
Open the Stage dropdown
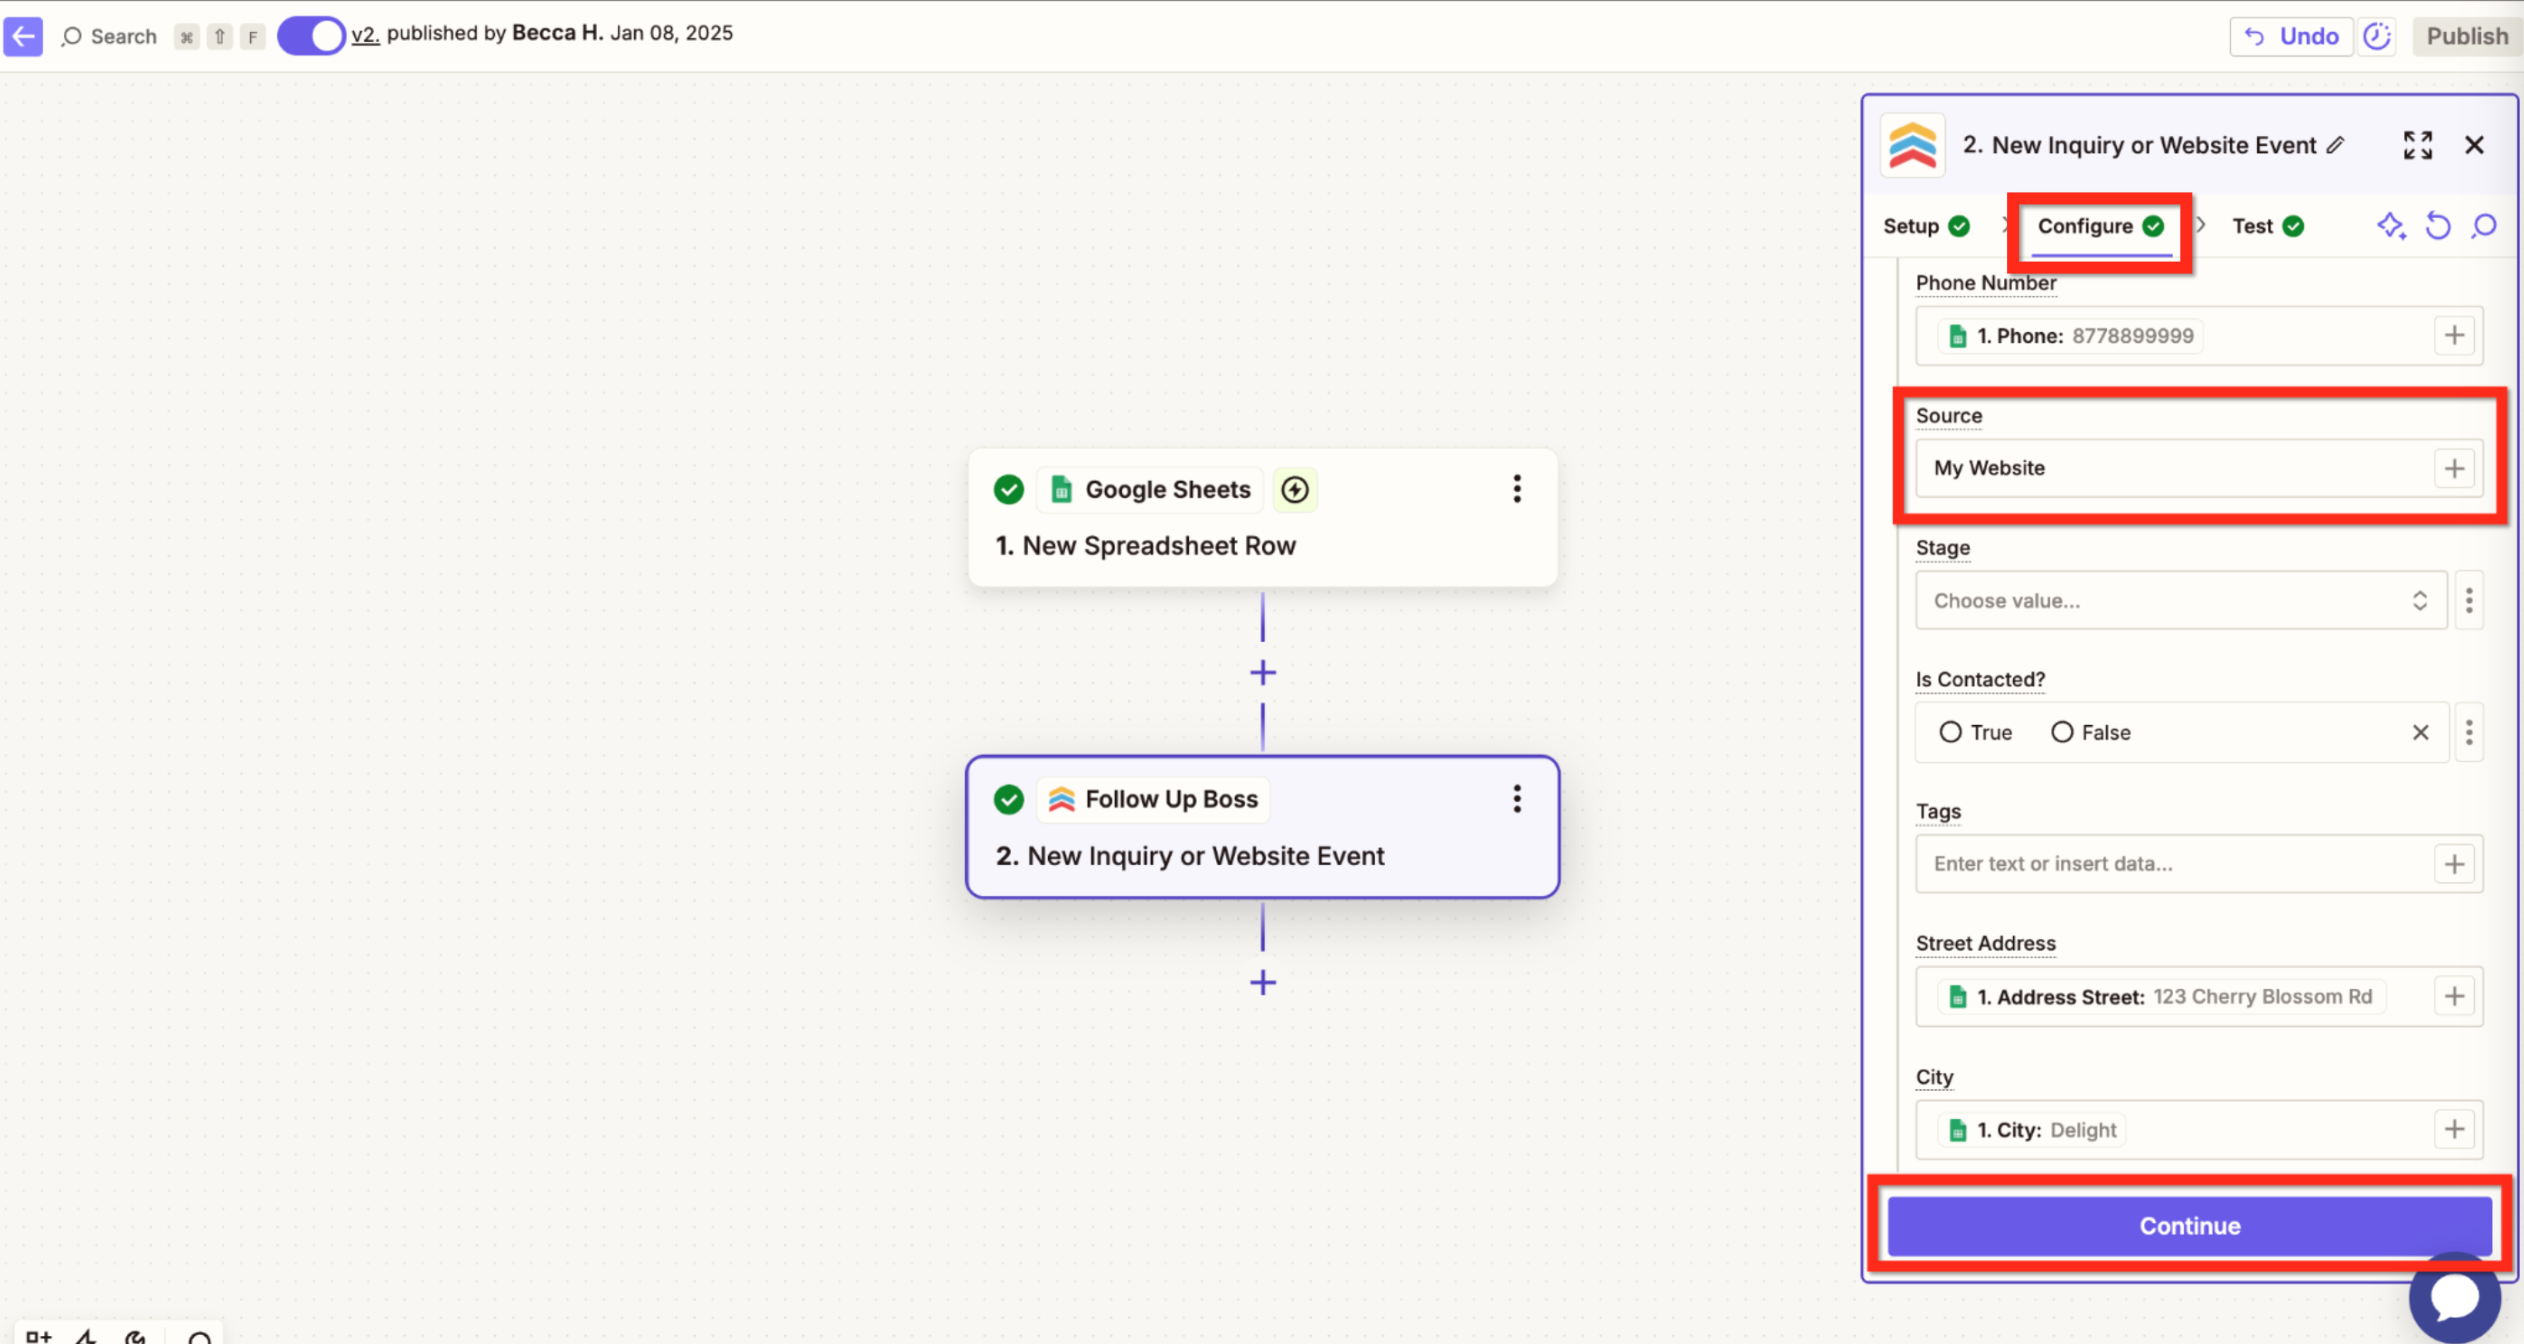pos(2181,600)
